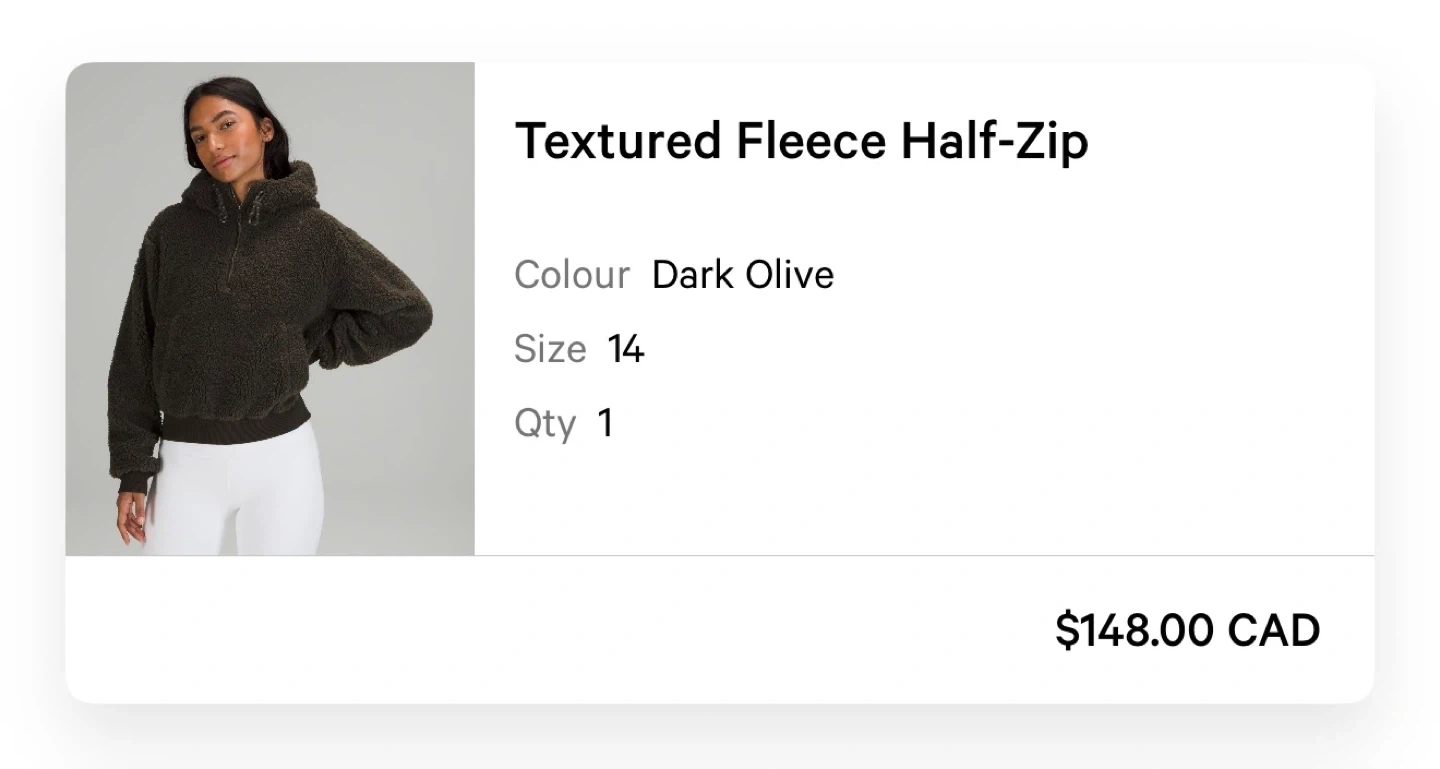The height and width of the screenshot is (769, 1440).
Task: Click the $148.00 price amount
Action: (1135, 630)
